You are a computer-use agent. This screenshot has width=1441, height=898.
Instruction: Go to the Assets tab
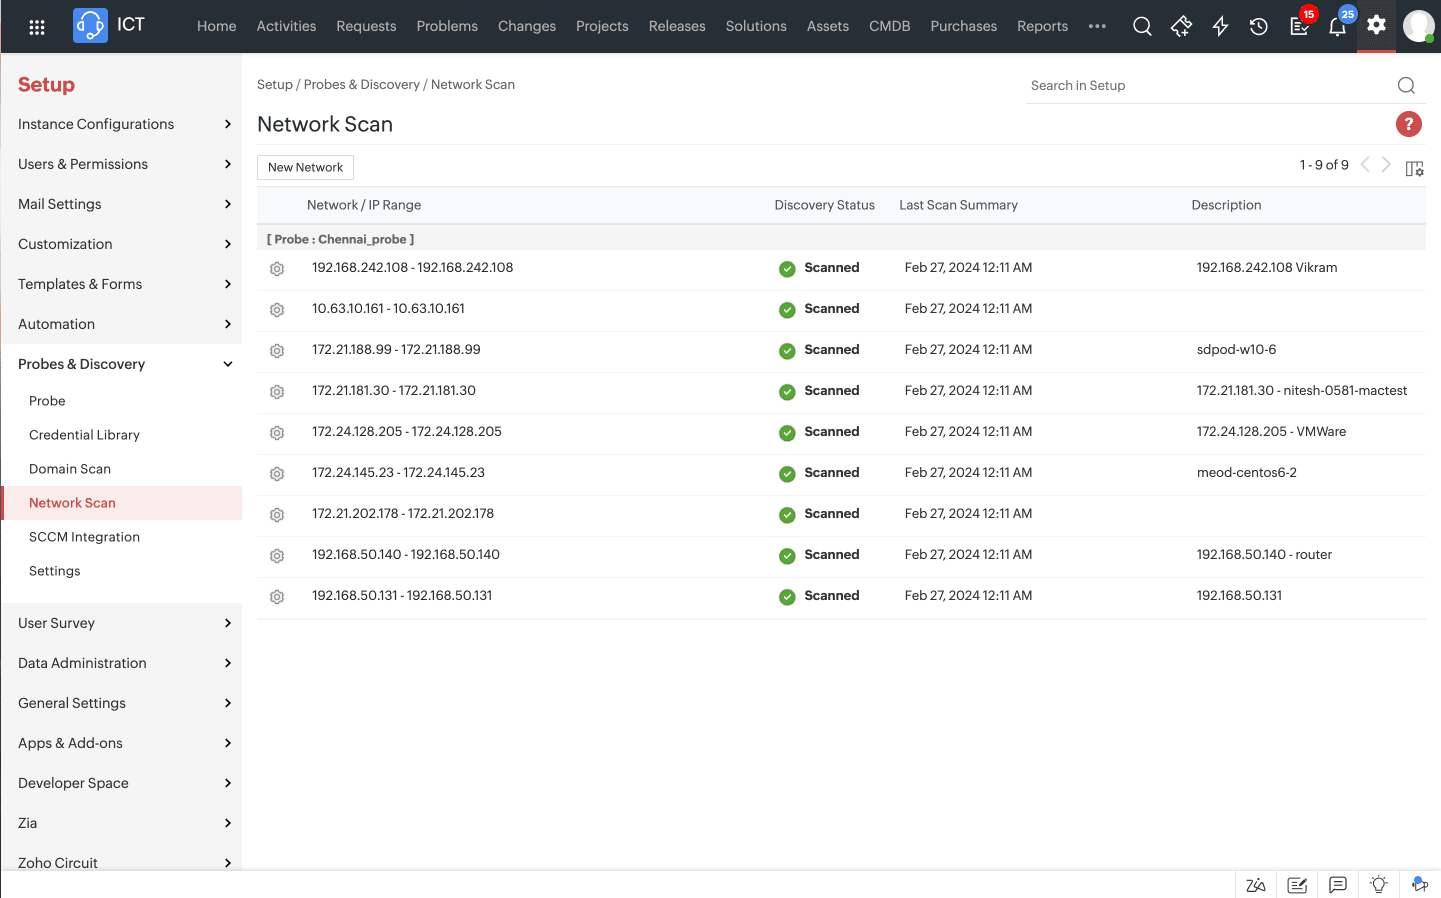click(827, 27)
